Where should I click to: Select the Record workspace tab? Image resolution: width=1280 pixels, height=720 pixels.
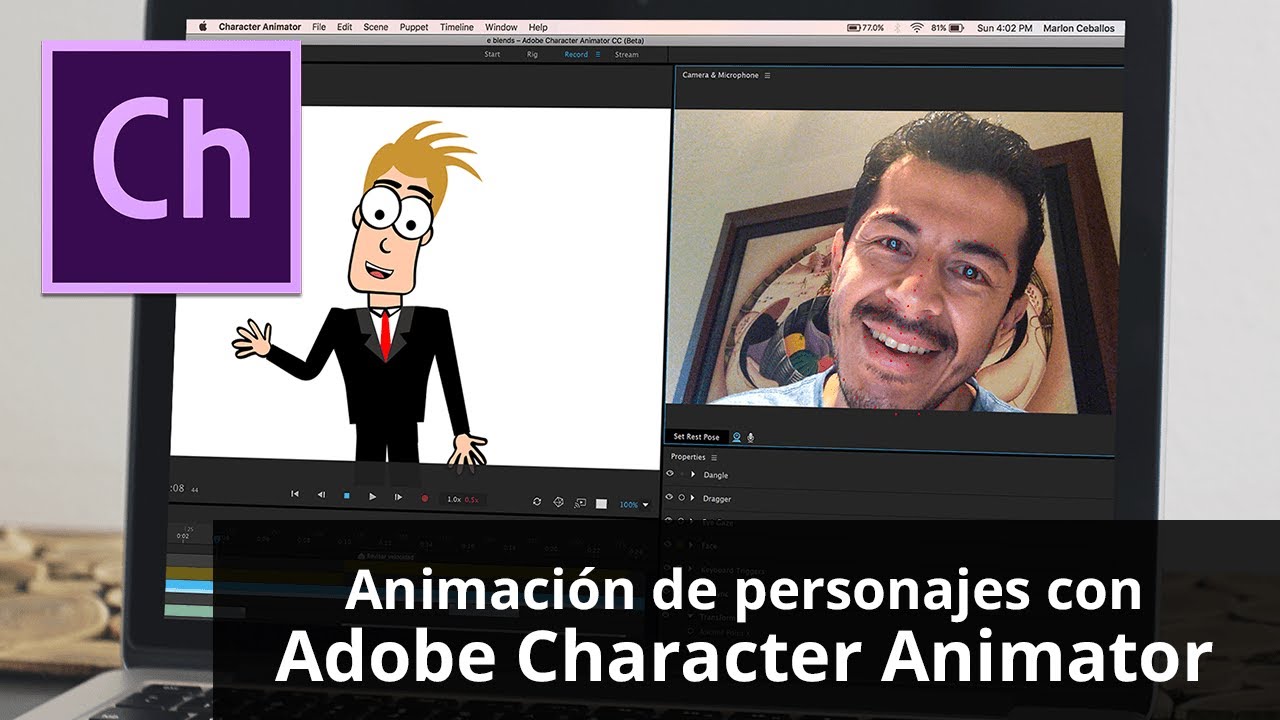576,54
